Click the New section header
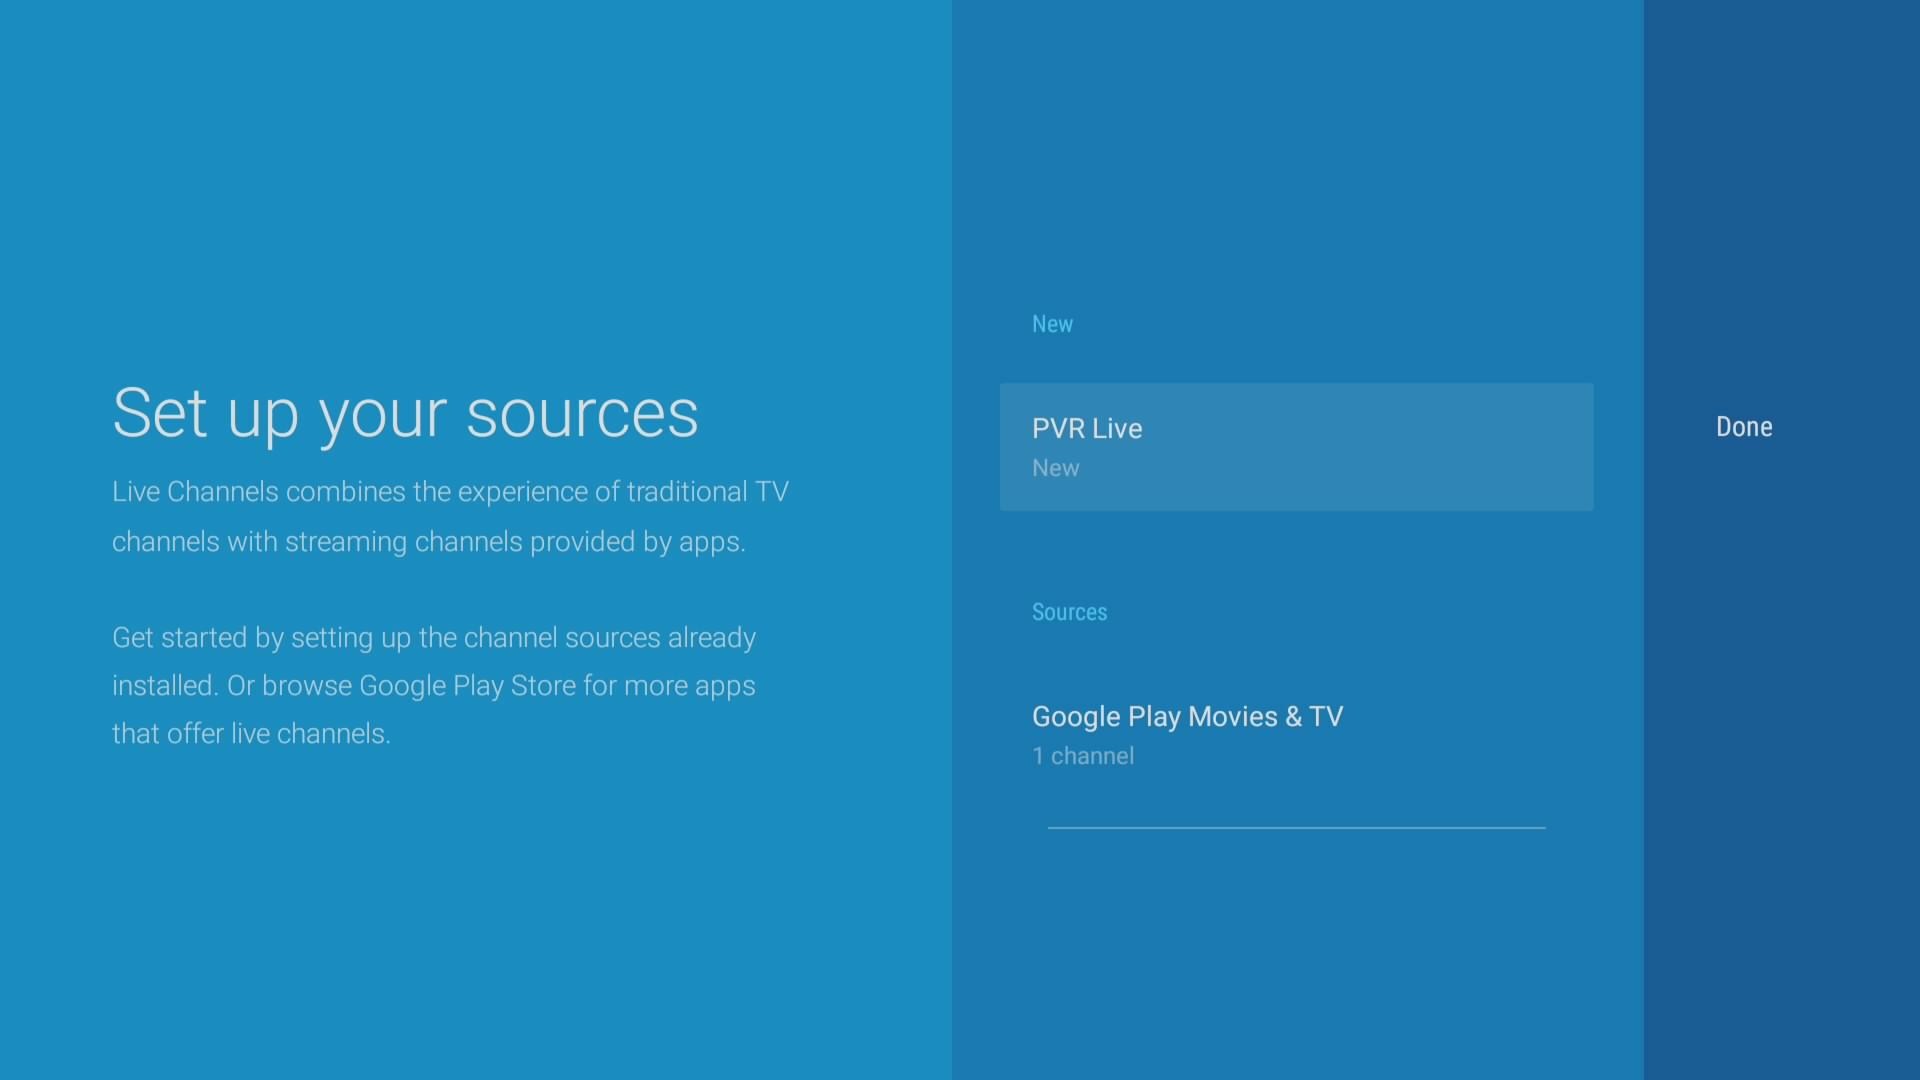This screenshot has width=1920, height=1080. click(1052, 324)
